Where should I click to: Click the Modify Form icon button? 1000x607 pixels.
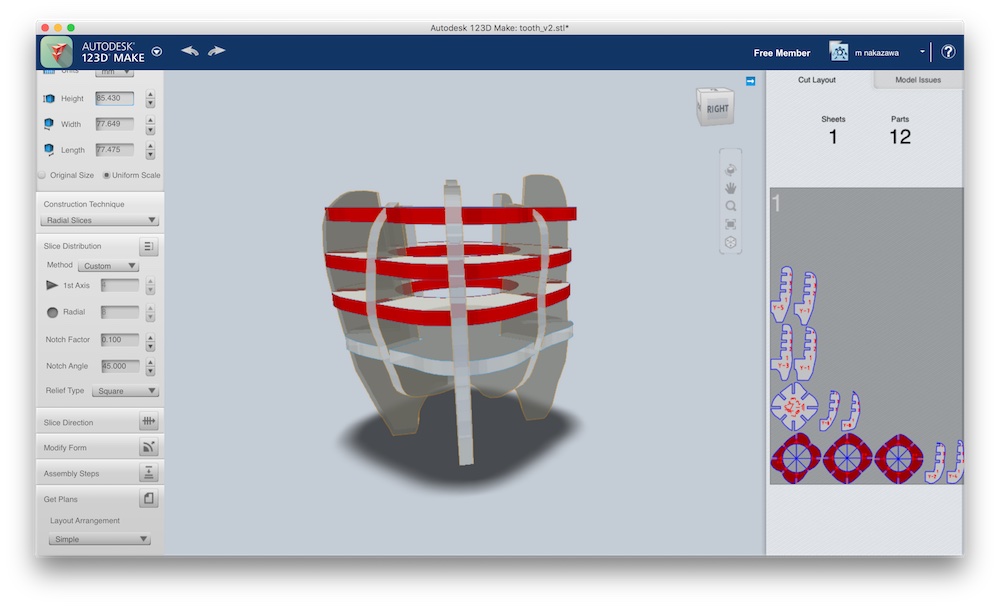149,447
